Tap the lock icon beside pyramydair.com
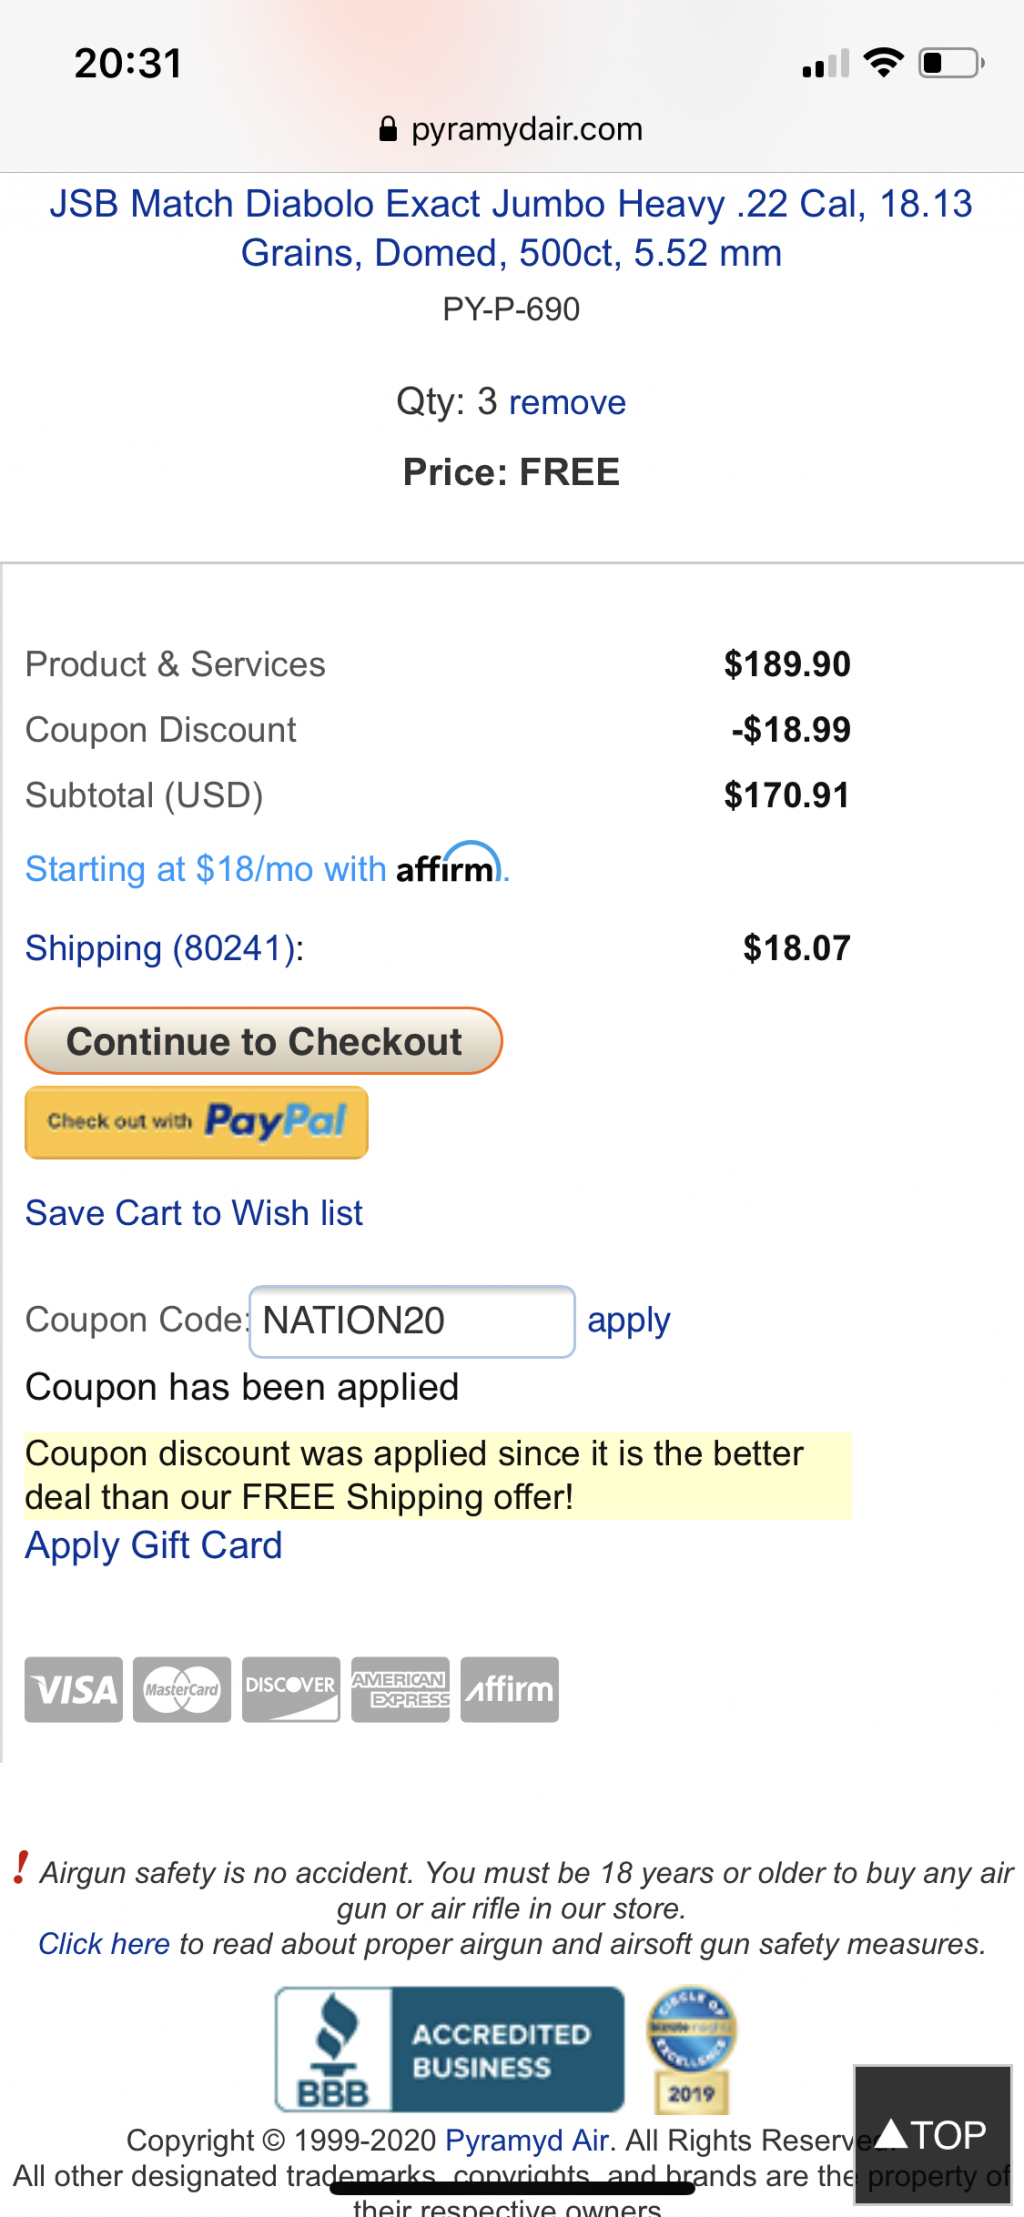 388,129
